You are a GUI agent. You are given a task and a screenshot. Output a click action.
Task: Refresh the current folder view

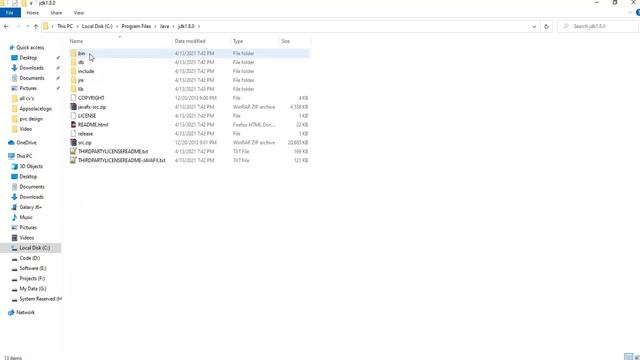coord(546,27)
